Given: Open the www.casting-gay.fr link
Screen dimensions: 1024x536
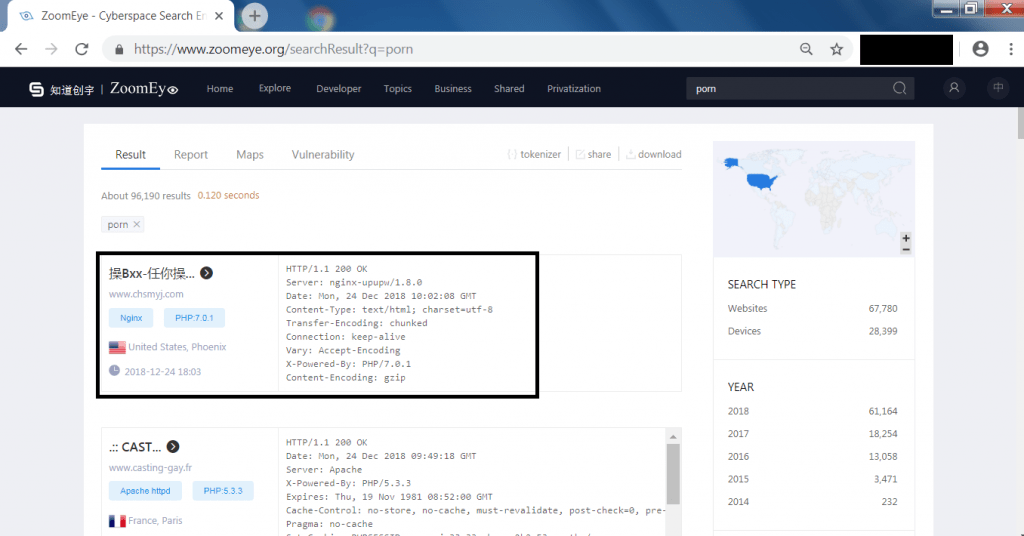Looking at the screenshot, I should pyautogui.click(x=150, y=467).
